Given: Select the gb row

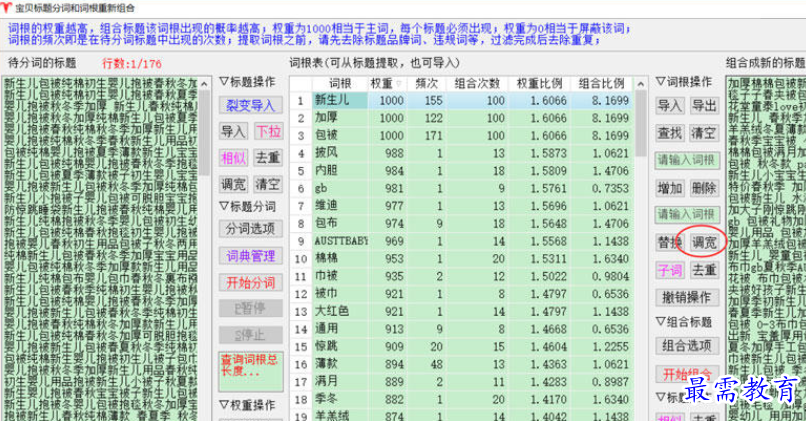Looking at the screenshot, I should click(x=462, y=188).
